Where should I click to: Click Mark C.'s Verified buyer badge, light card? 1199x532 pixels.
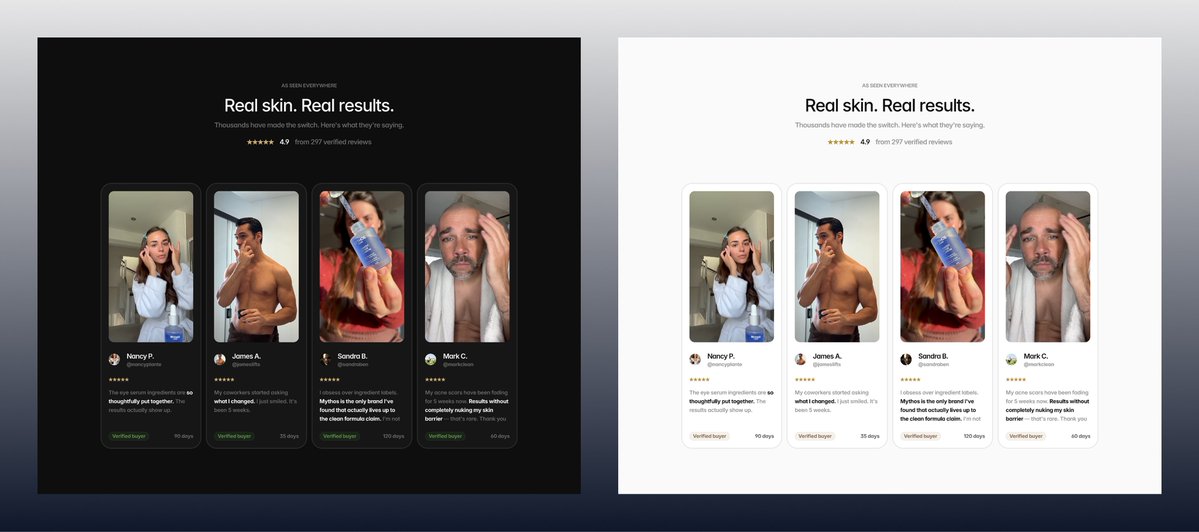[1026, 436]
